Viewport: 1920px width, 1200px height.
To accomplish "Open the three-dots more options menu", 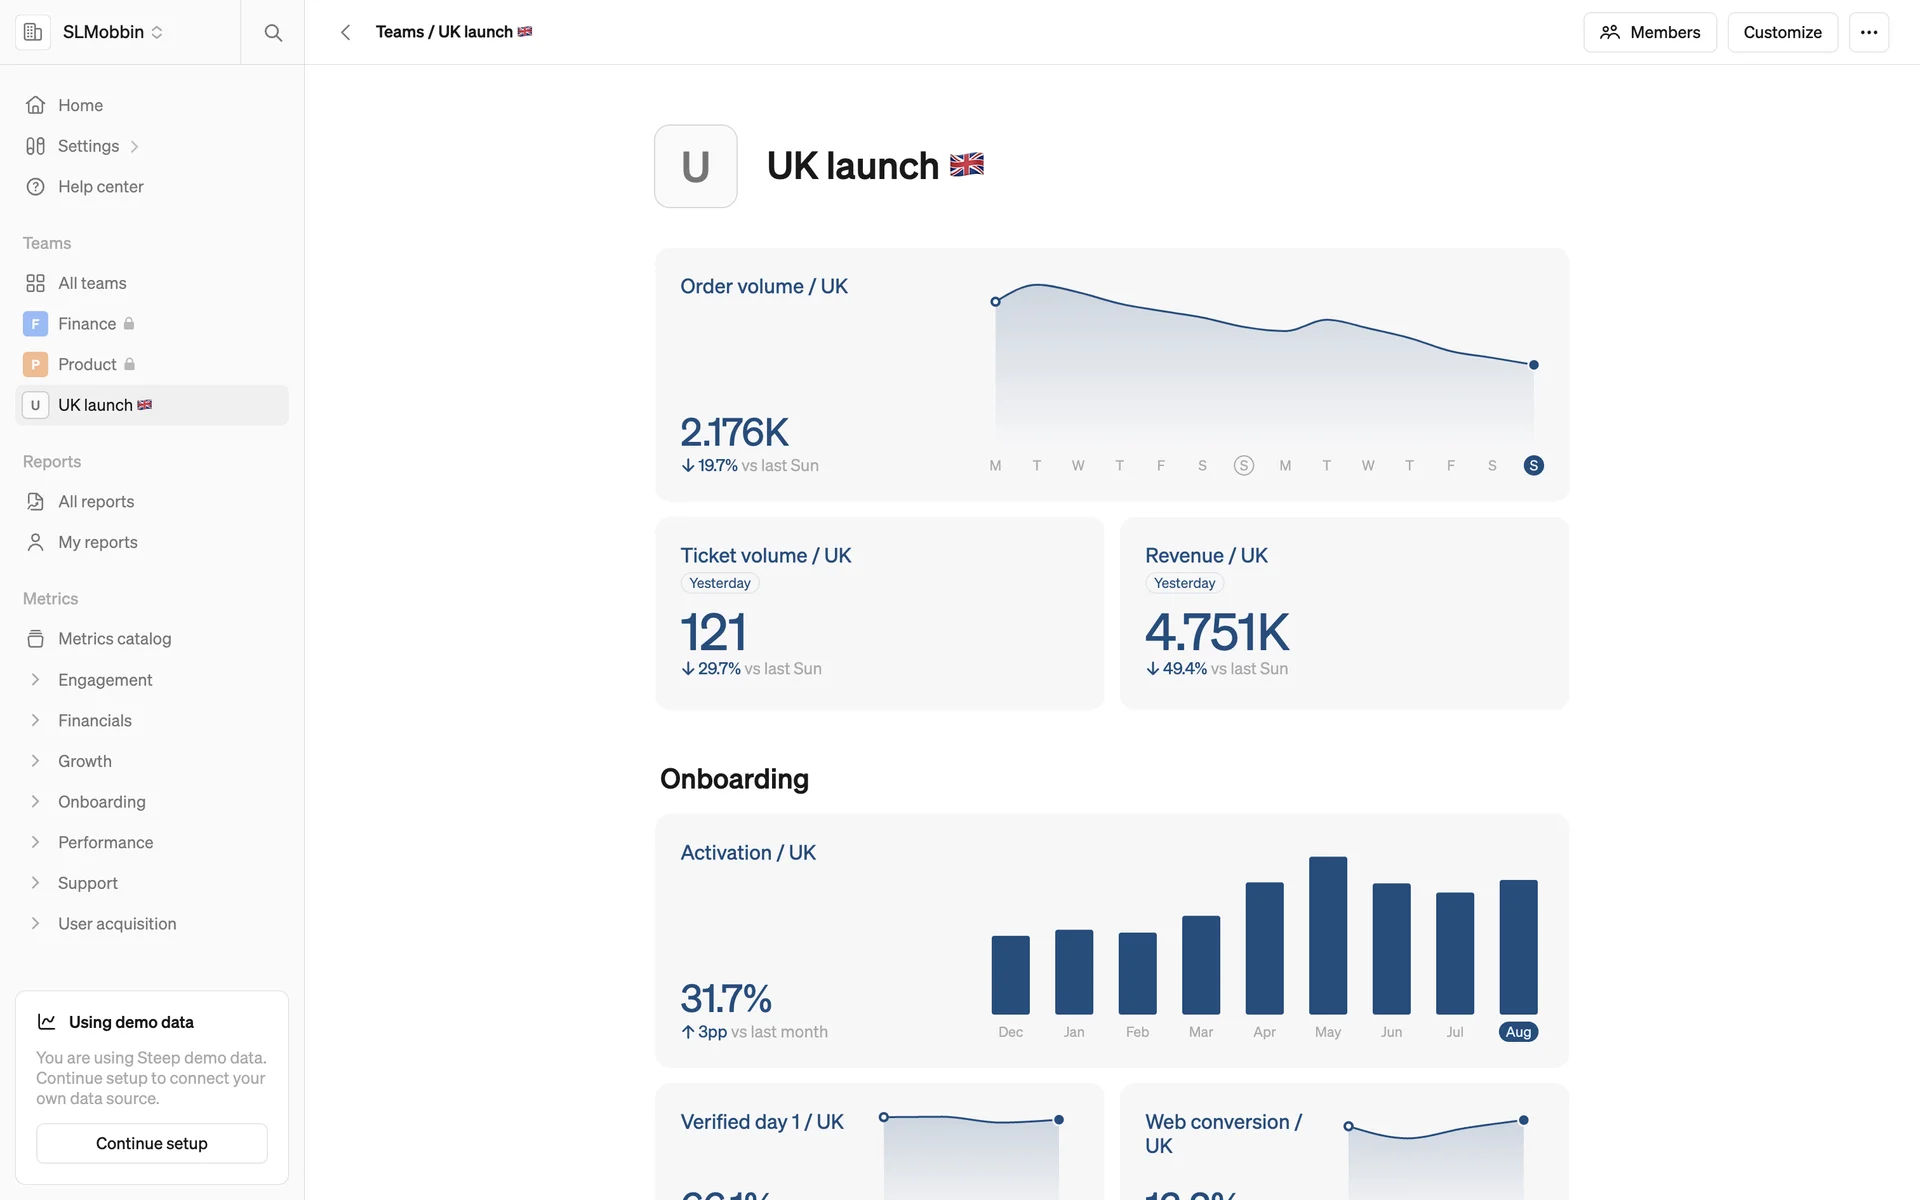I will [x=1868, y=33].
